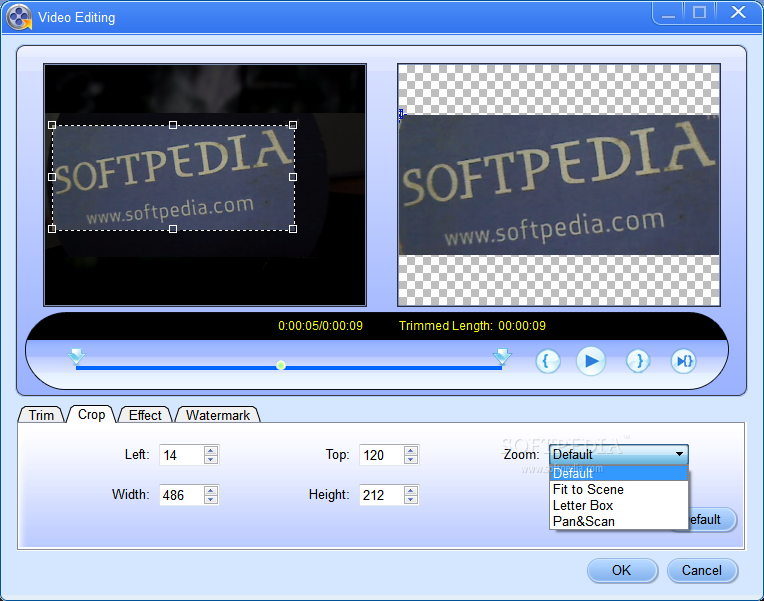Click the Width value input field

[181, 495]
